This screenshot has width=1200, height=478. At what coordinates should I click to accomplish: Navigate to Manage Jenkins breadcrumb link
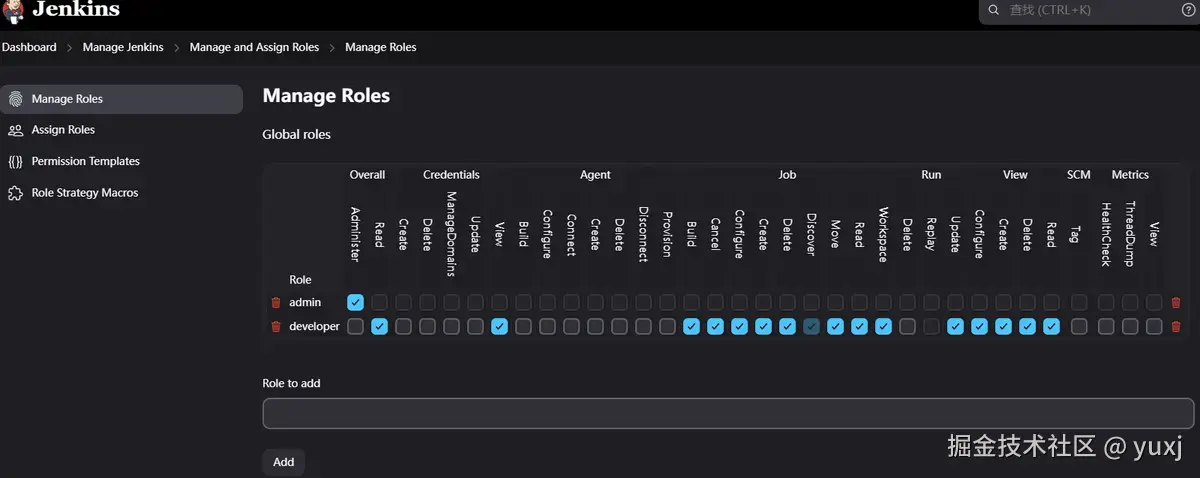tap(123, 47)
